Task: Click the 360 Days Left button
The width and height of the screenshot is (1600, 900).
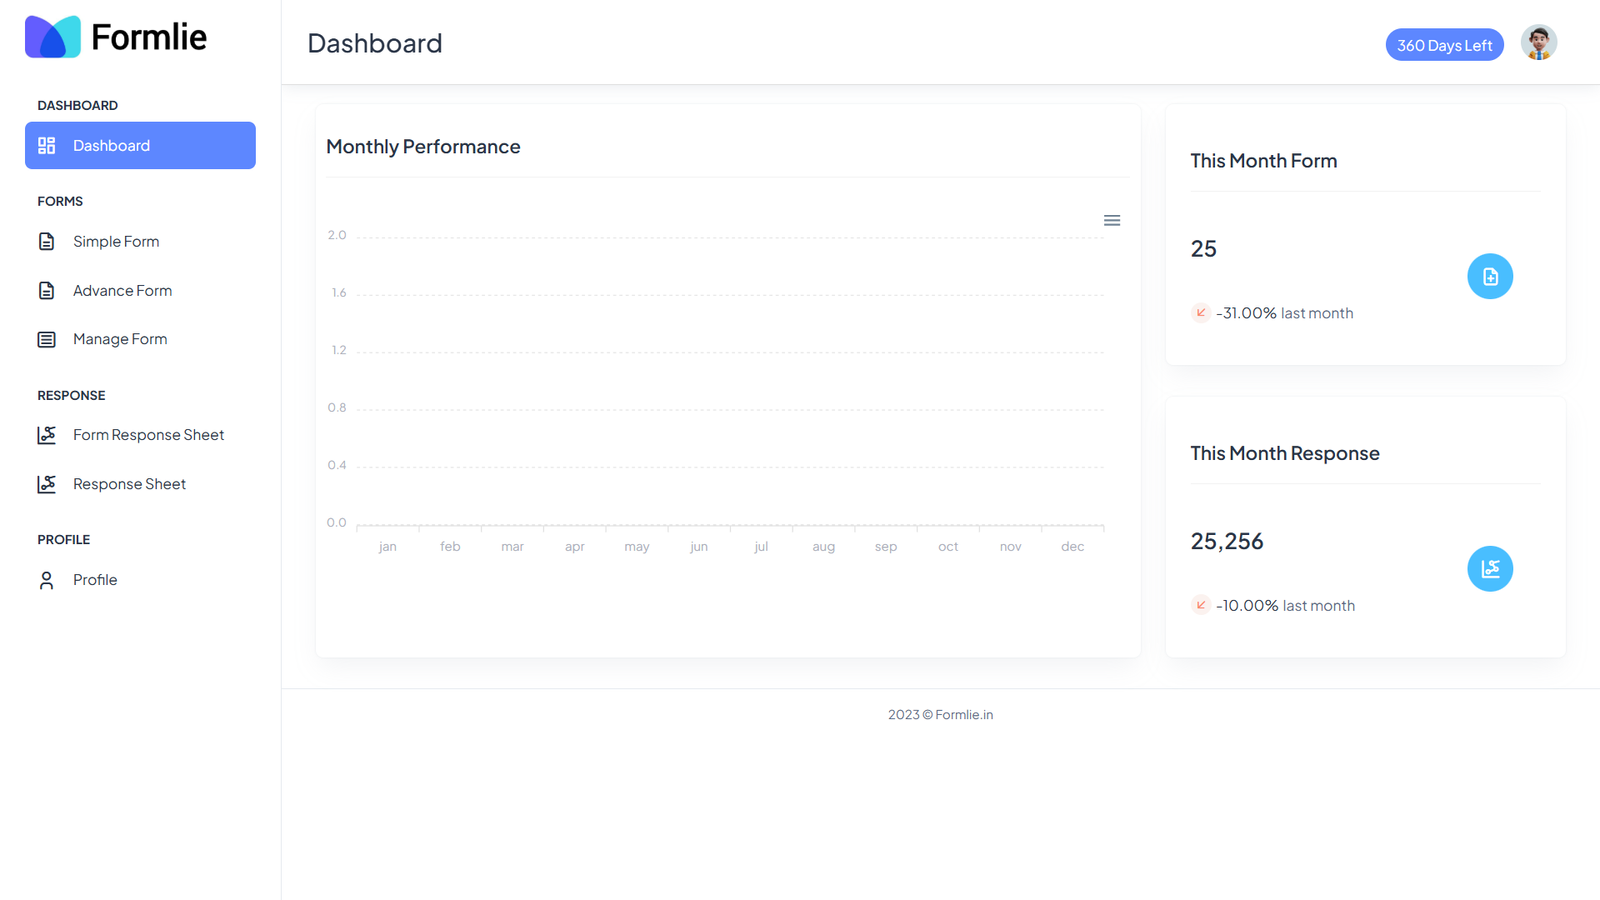Action: (1443, 45)
